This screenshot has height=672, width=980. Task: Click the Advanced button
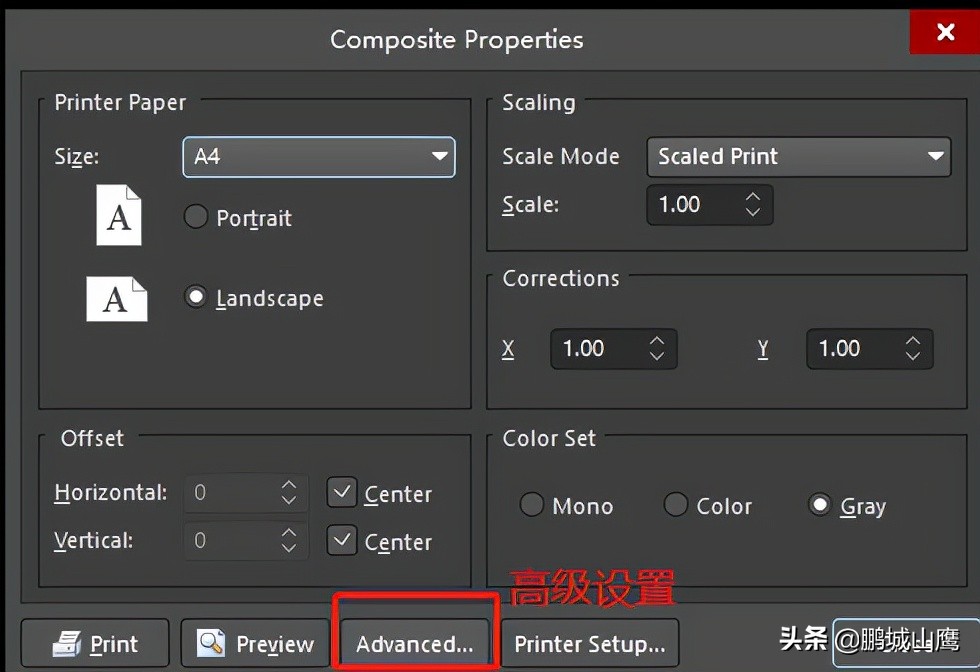[x=415, y=643]
